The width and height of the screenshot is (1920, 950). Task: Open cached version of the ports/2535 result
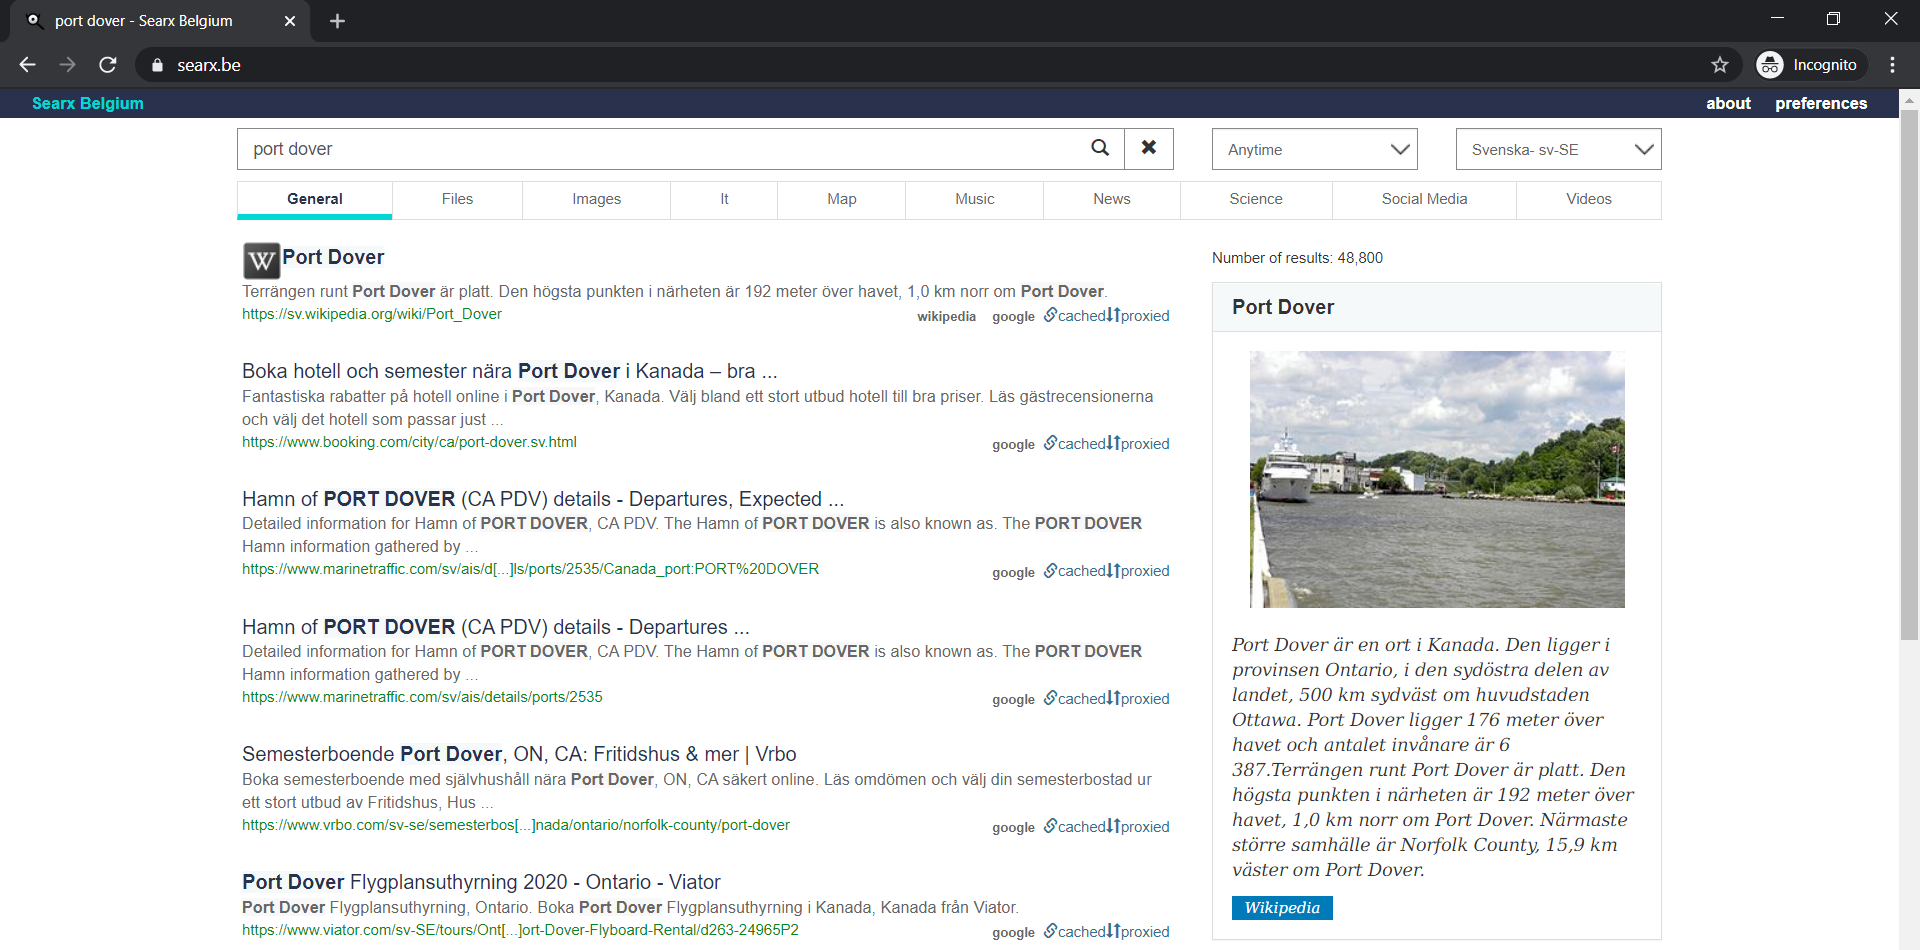[x=1075, y=699]
